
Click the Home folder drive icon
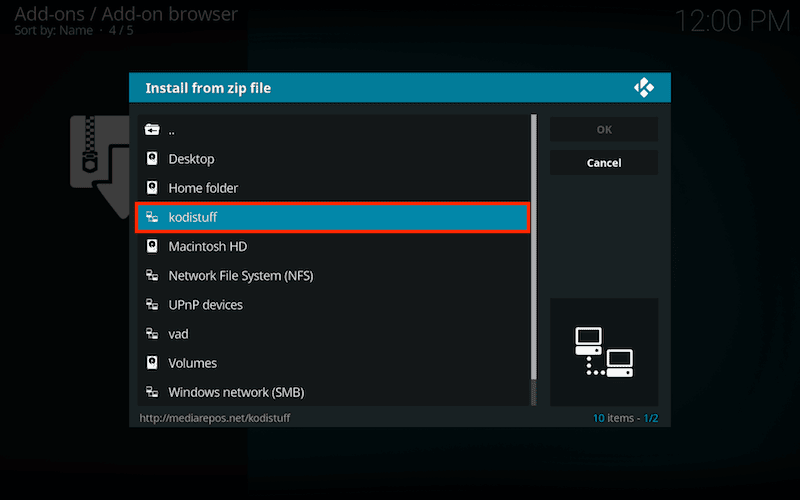point(152,188)
